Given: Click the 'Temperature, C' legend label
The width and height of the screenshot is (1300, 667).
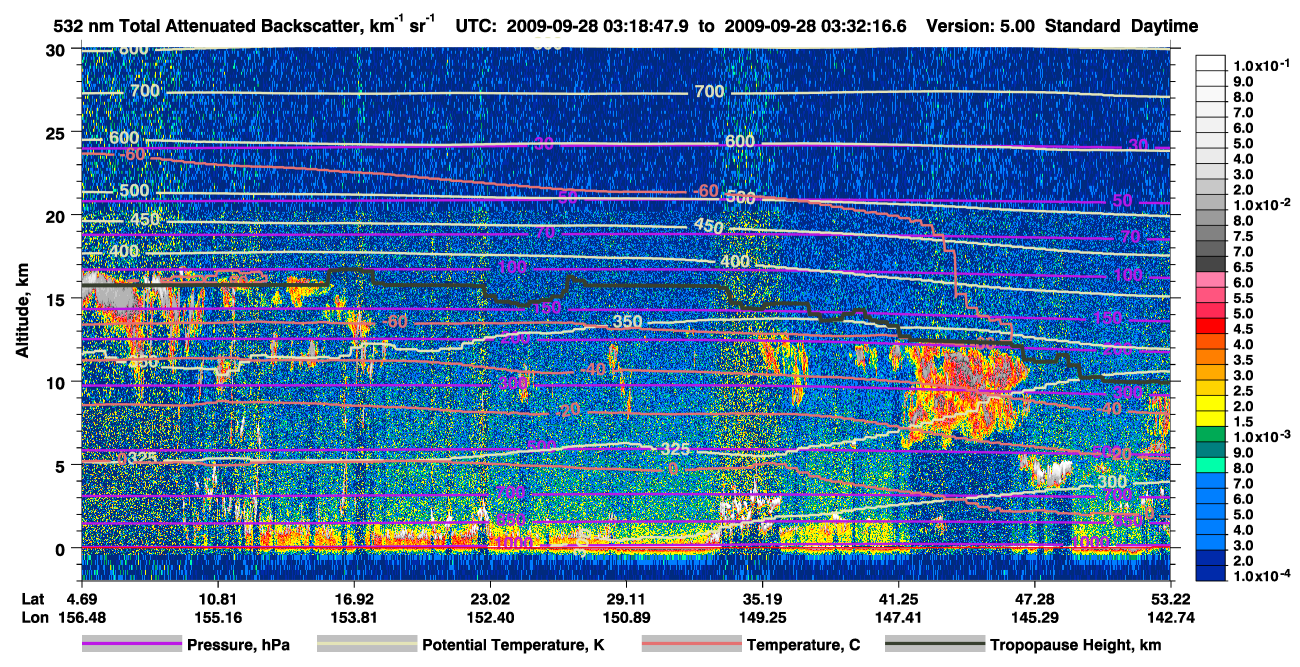Looking at the screenshot, I should 803,645.
